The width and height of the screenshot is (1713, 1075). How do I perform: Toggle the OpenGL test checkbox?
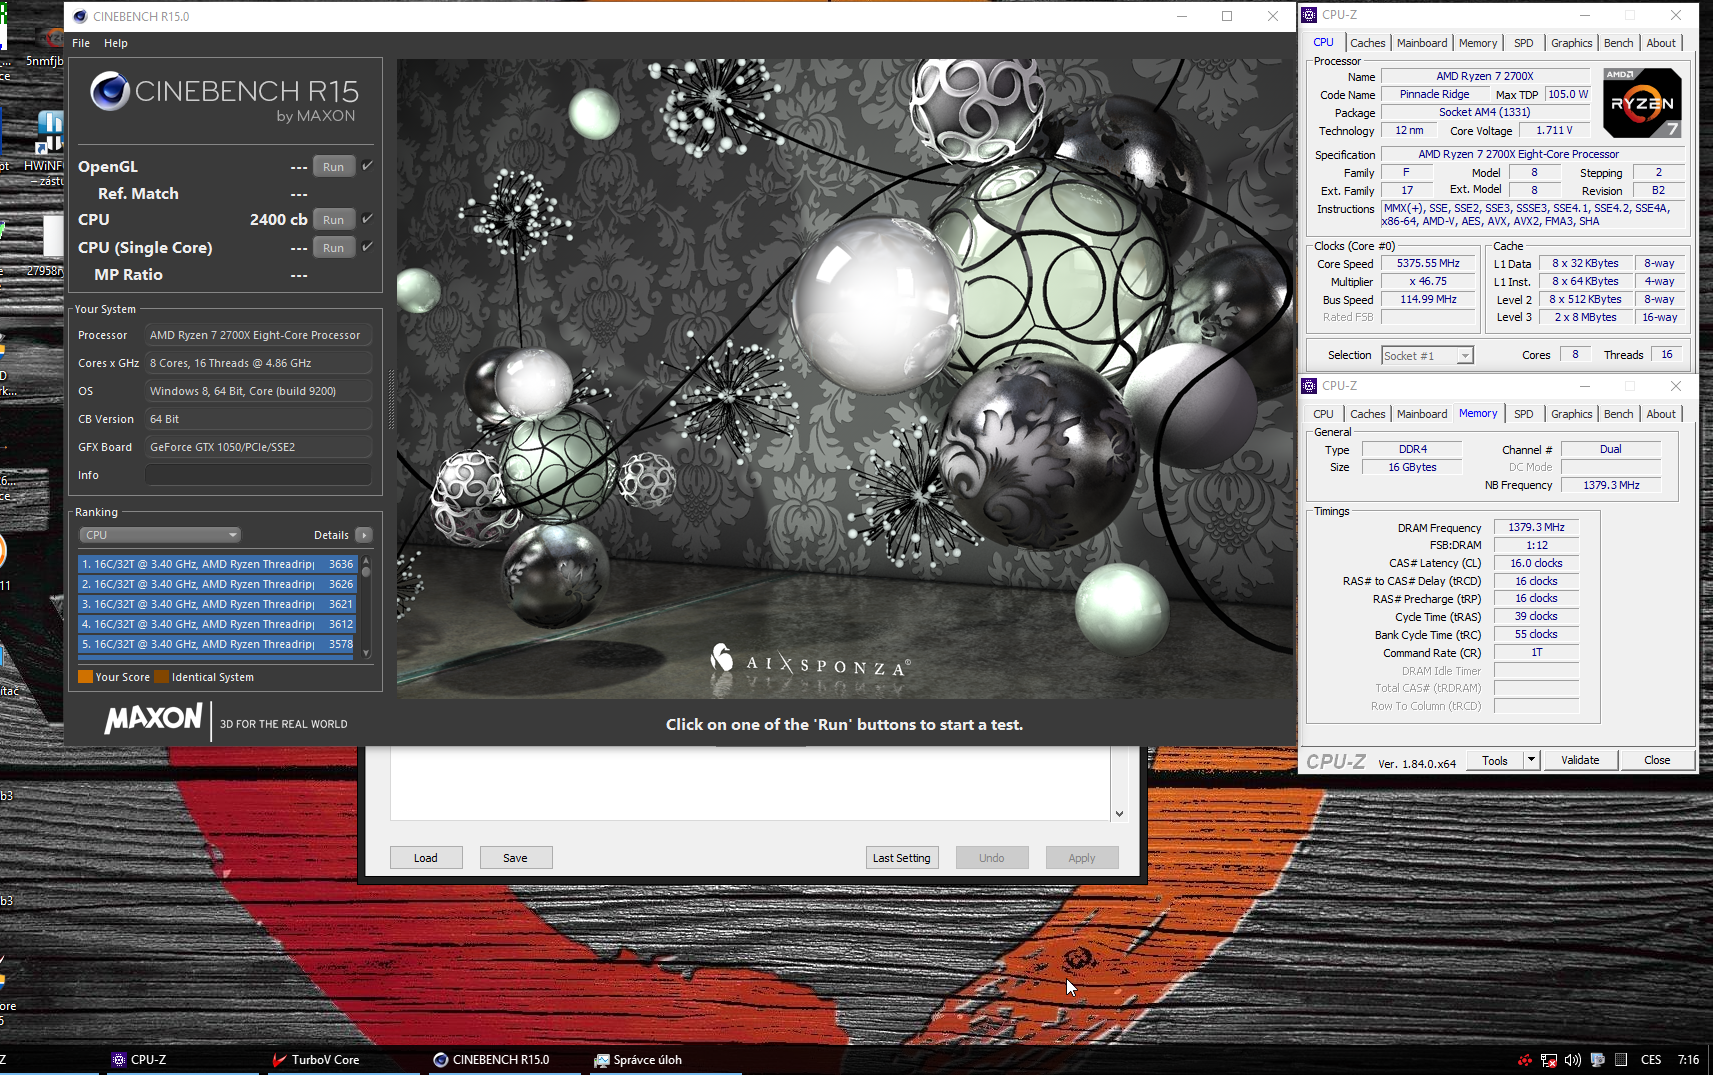click(x=367, y=166)
